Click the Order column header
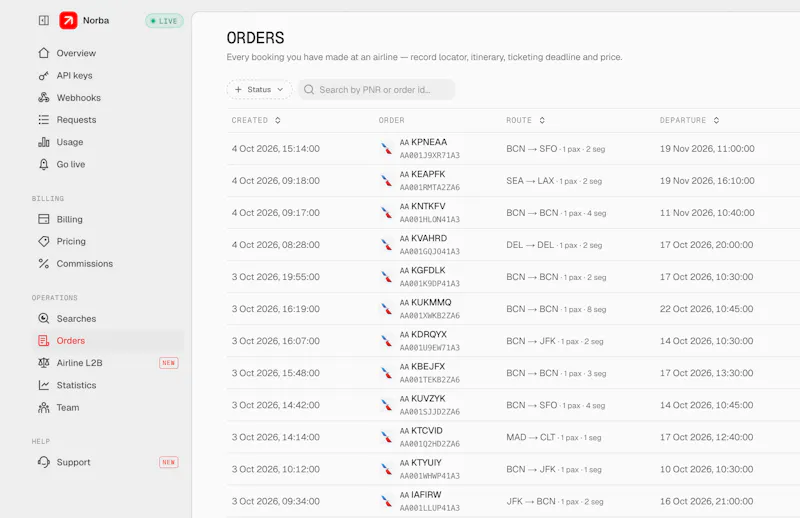The height and width of the screenshot is (518, 800). coord(391,120)
